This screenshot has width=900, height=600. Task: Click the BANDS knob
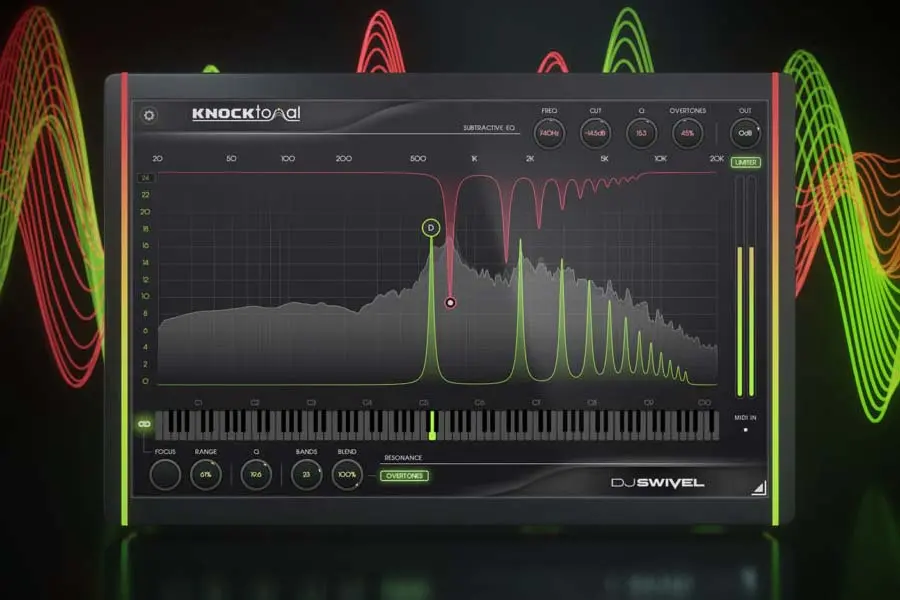[307, 475]
